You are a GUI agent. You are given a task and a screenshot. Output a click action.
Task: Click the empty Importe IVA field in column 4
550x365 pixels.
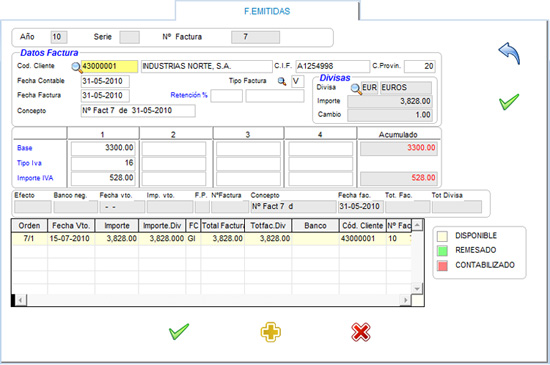[321, 178]
